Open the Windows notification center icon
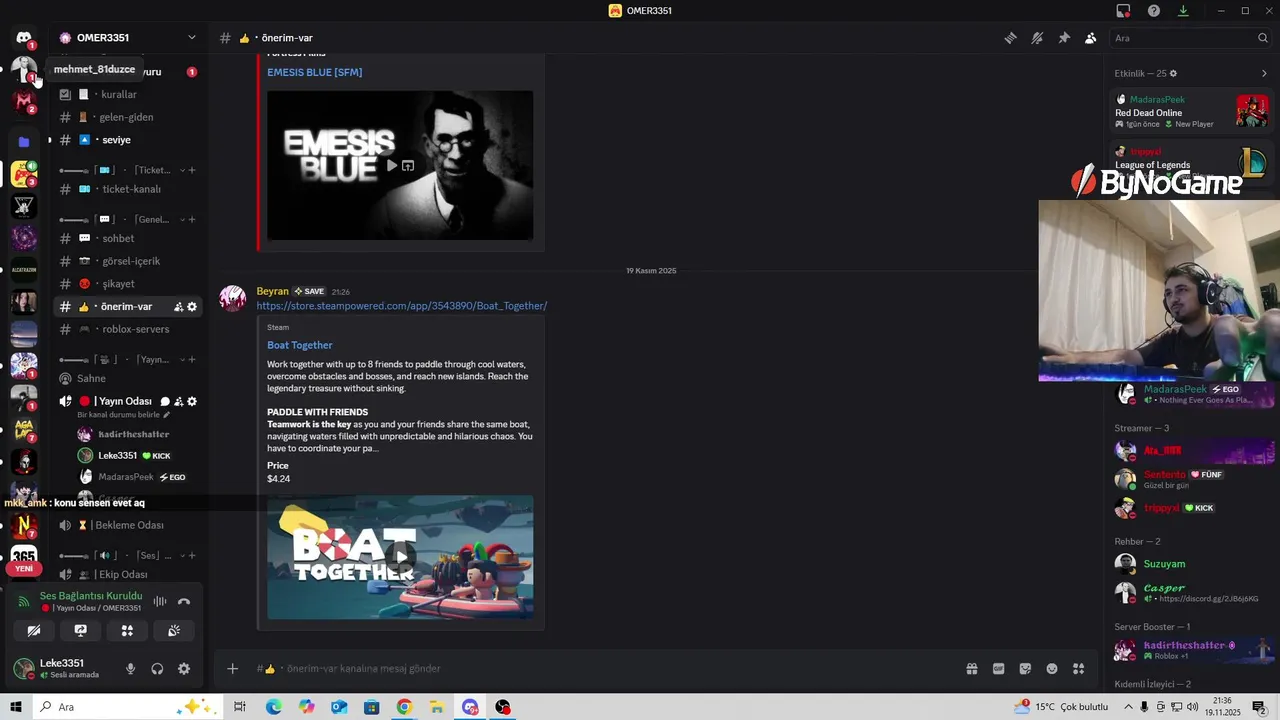 coord(1259,707)
